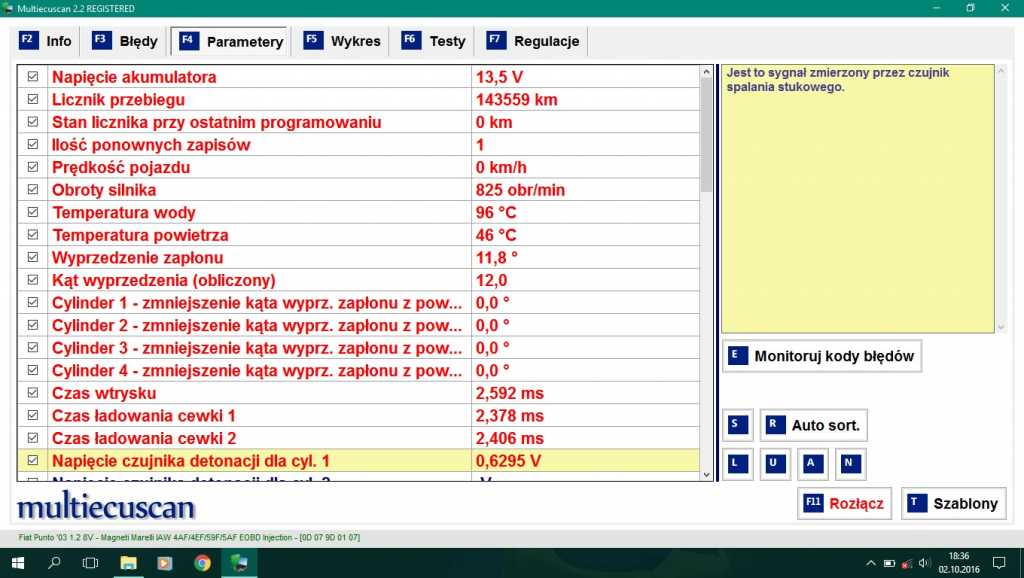Click Monitoruj kody błędów button
The width and height of the screenshot is (1024, 578).
821,356
